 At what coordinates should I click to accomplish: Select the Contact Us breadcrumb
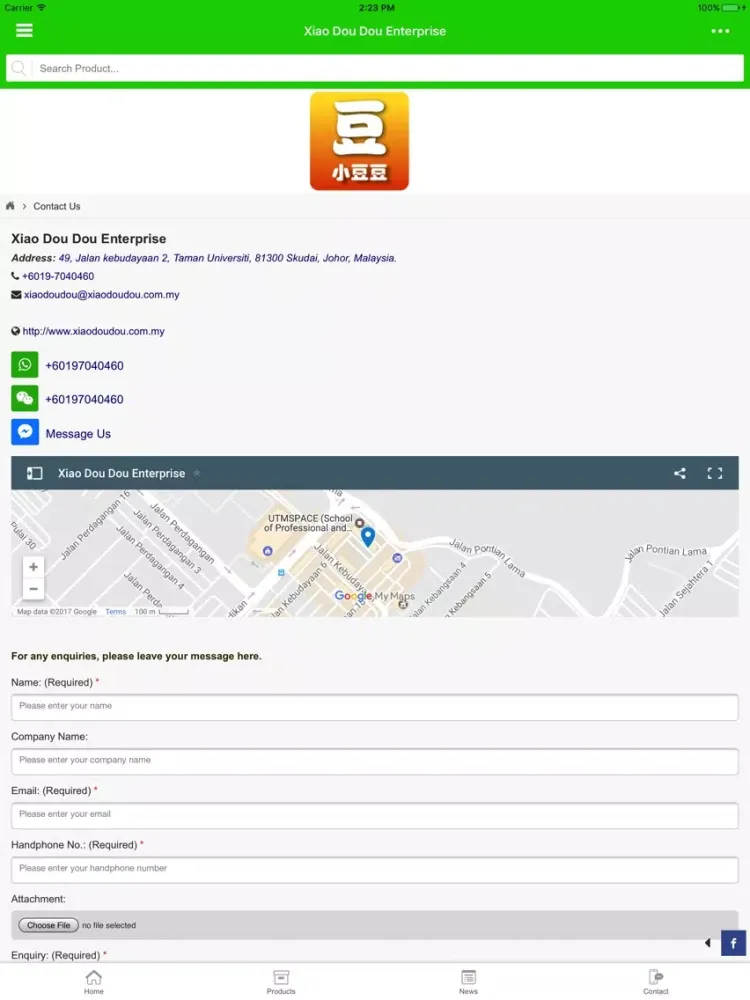point(57,207)
